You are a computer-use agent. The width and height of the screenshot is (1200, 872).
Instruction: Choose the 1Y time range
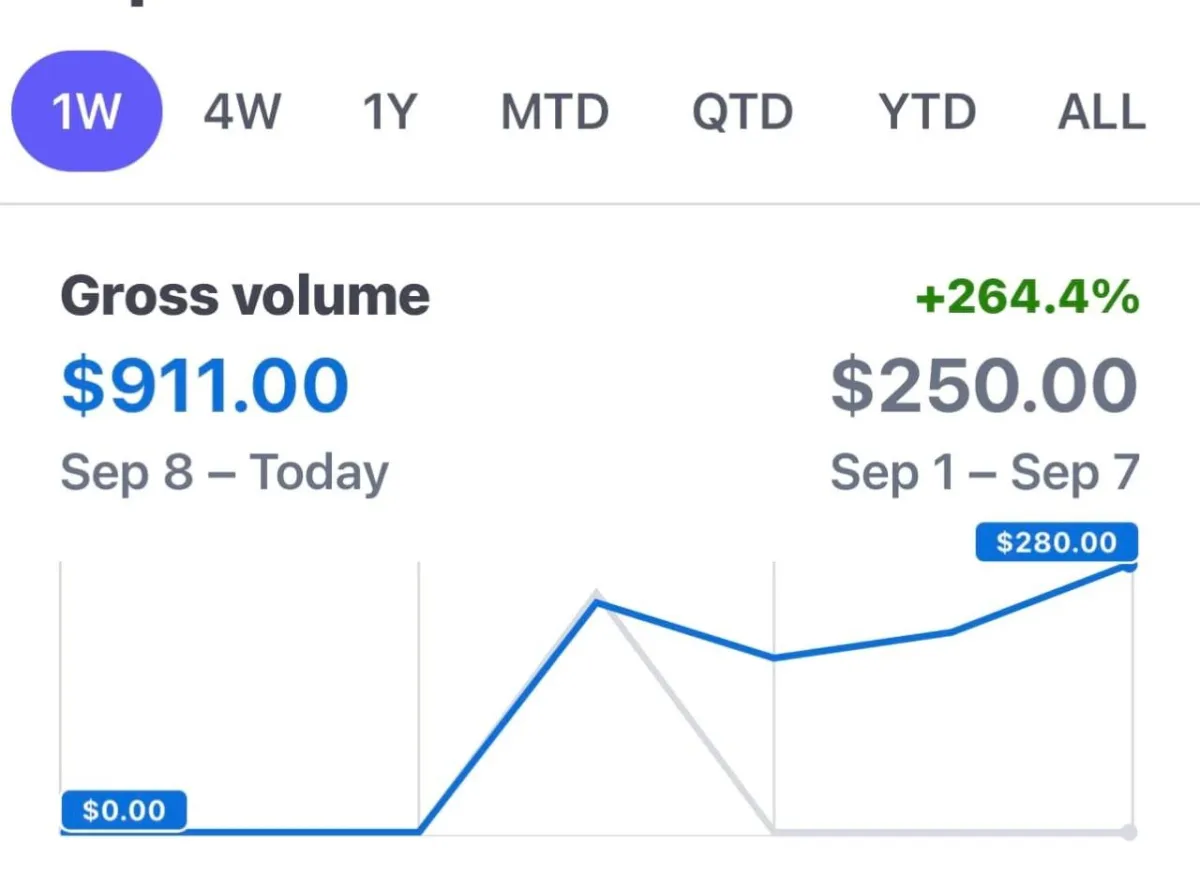pos(388,112)
